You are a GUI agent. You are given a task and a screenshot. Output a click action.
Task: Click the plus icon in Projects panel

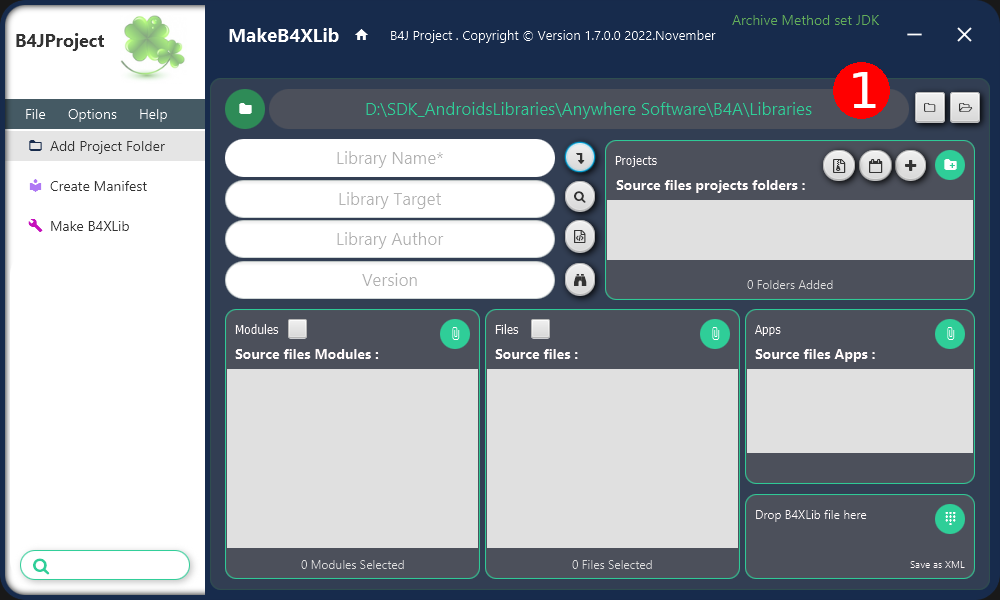pyautogui.click(x=911, y=166)
